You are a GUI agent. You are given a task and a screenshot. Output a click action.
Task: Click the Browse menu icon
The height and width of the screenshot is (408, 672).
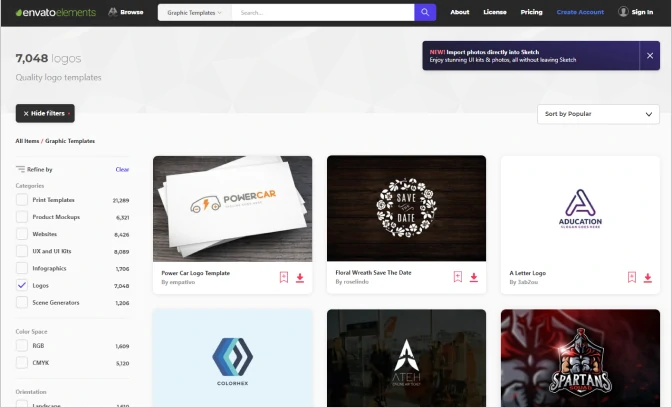[113, 12]
